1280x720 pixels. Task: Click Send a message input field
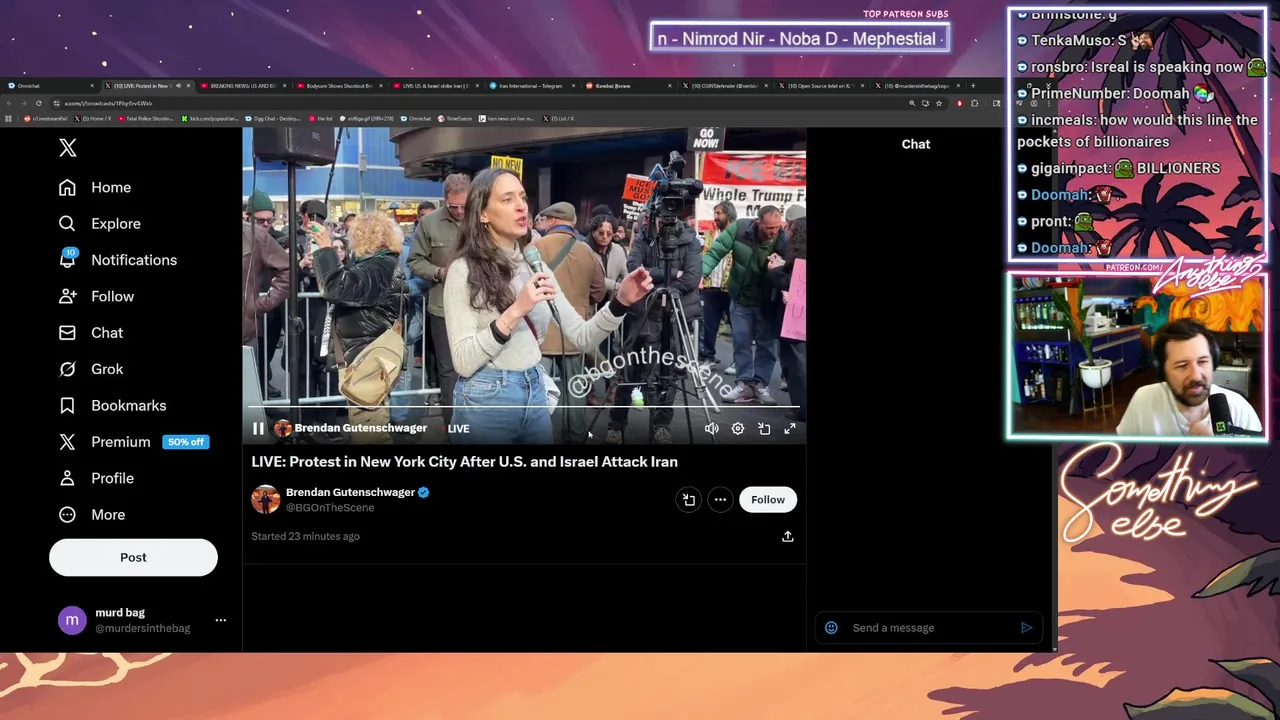pyautogui.click(x=930, y=628)
